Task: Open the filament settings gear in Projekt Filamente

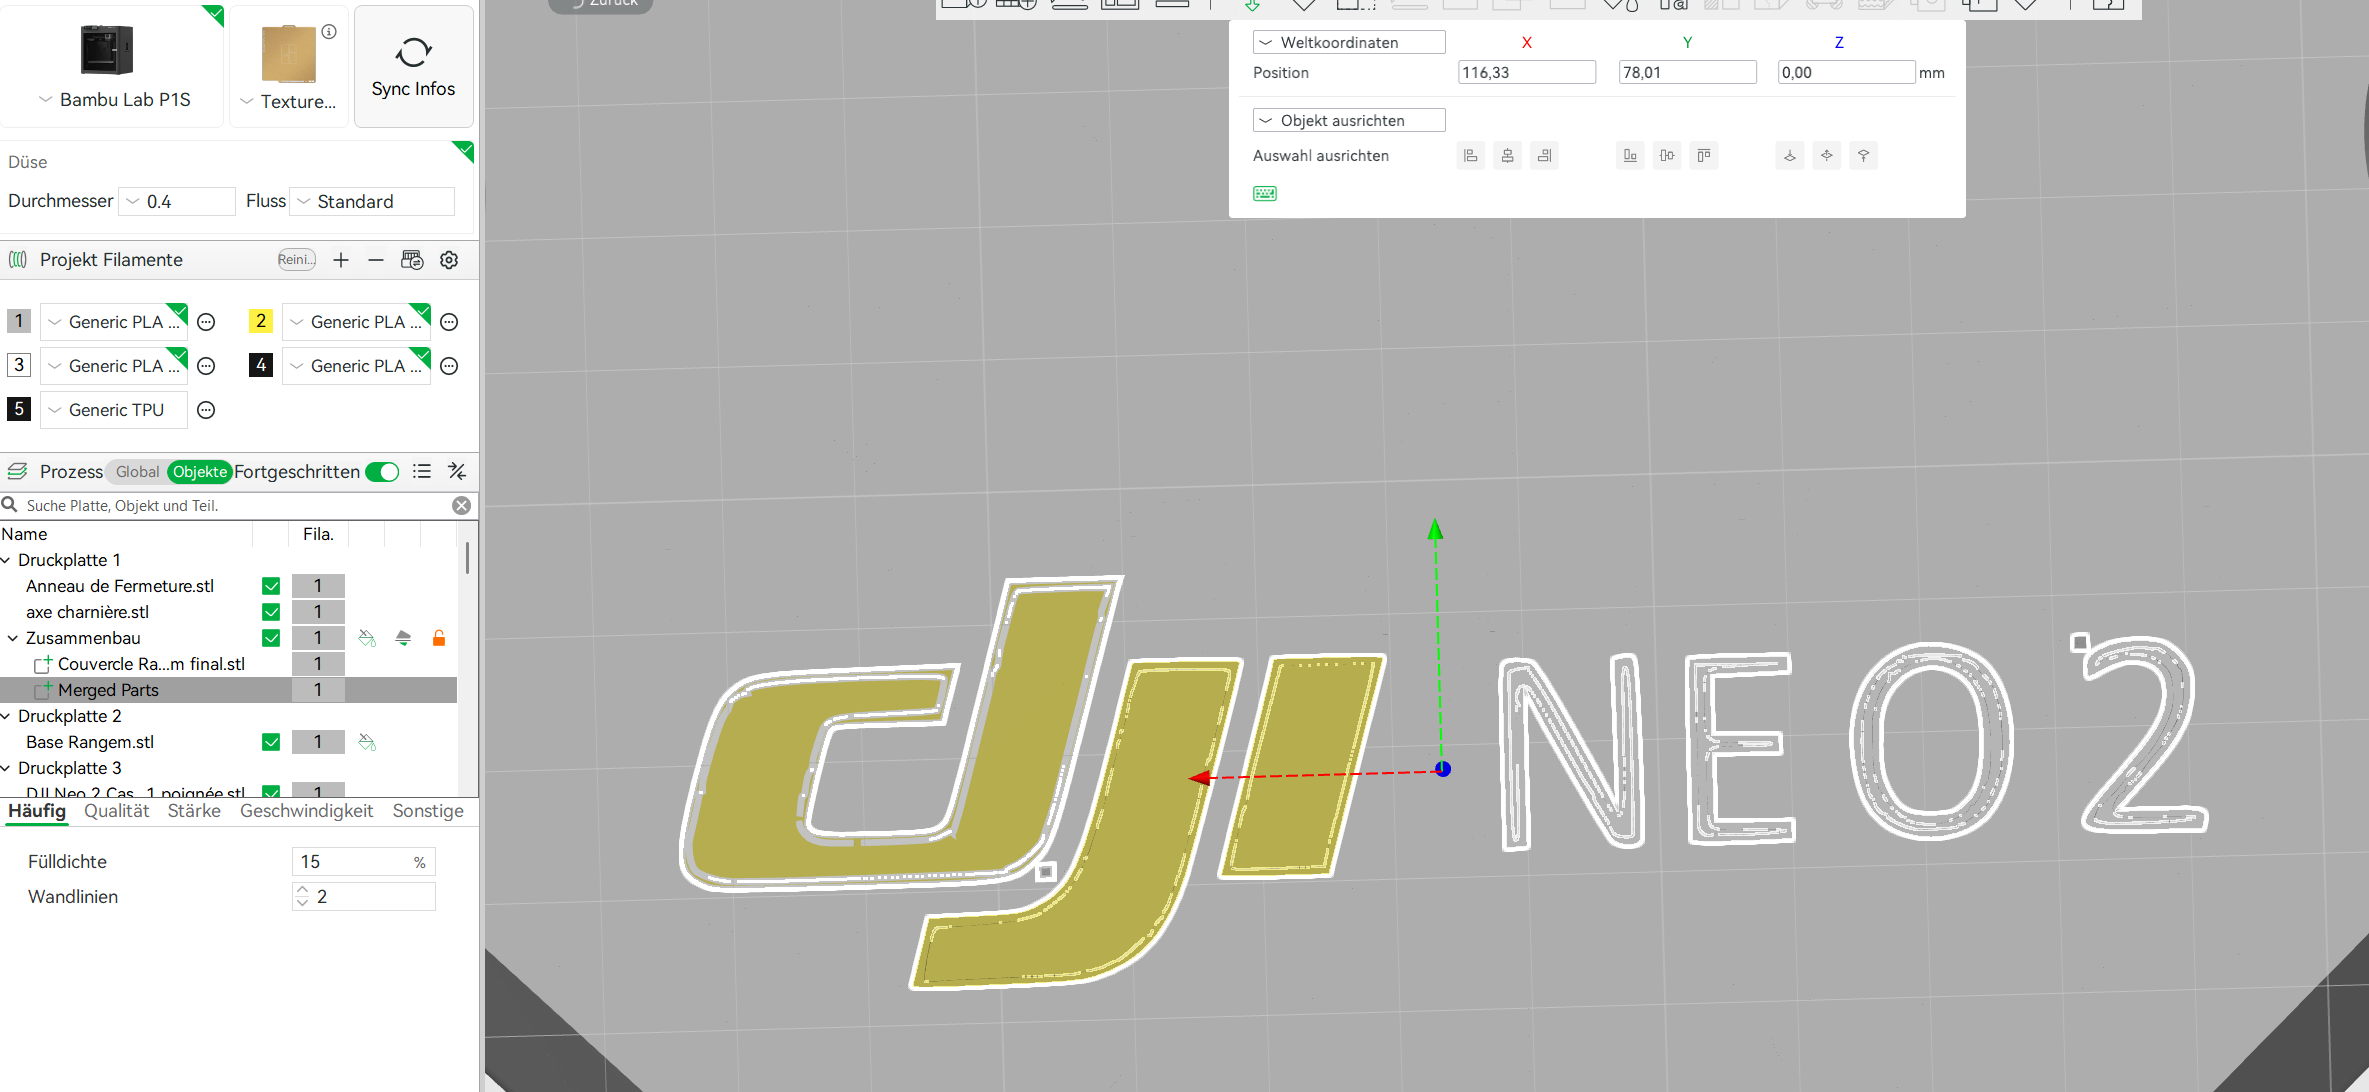Action: pos(448,260)
